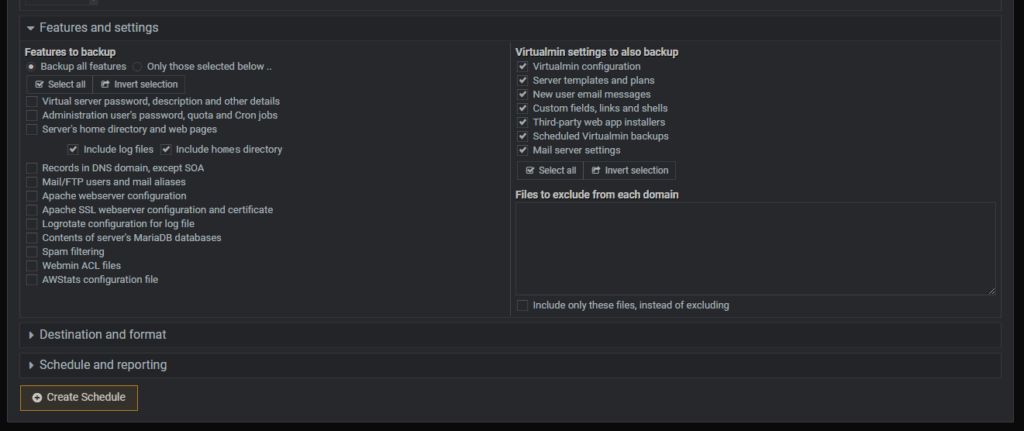Screen dimensions: 1024x431
Task: Select the Backup all features radio button
Action: 32,67
